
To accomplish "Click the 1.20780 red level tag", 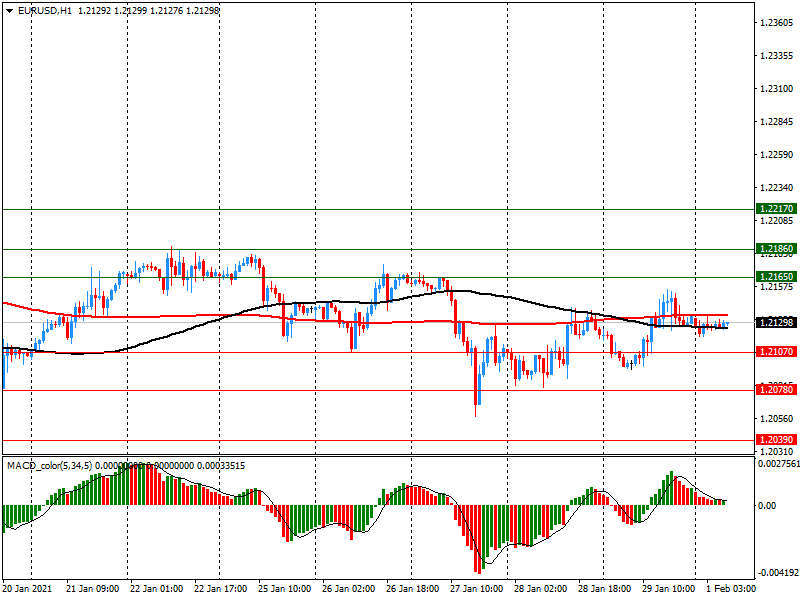I will point(776,389).
